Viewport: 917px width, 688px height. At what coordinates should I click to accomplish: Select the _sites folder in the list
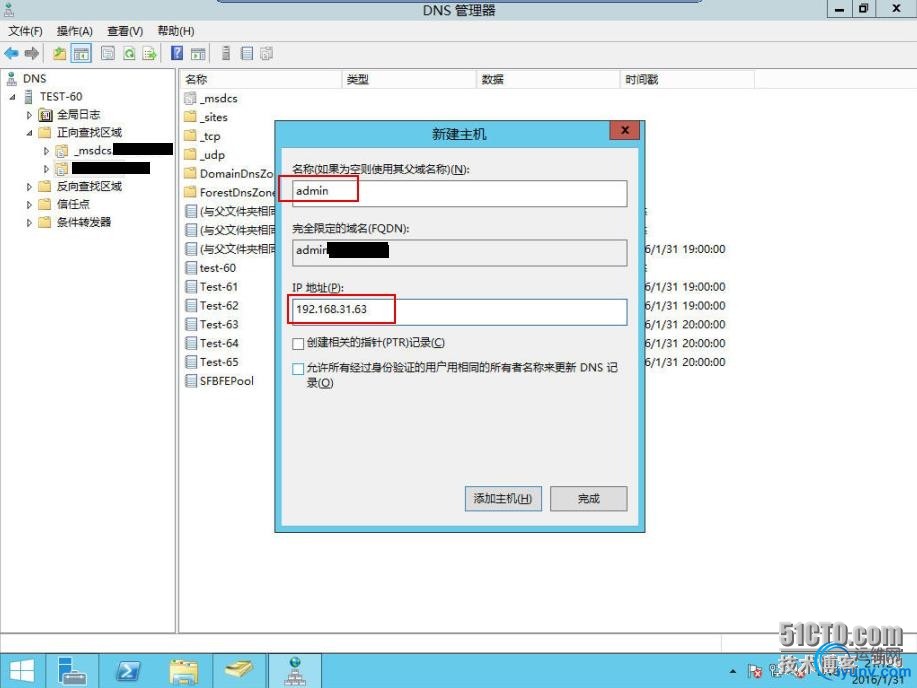206,117
